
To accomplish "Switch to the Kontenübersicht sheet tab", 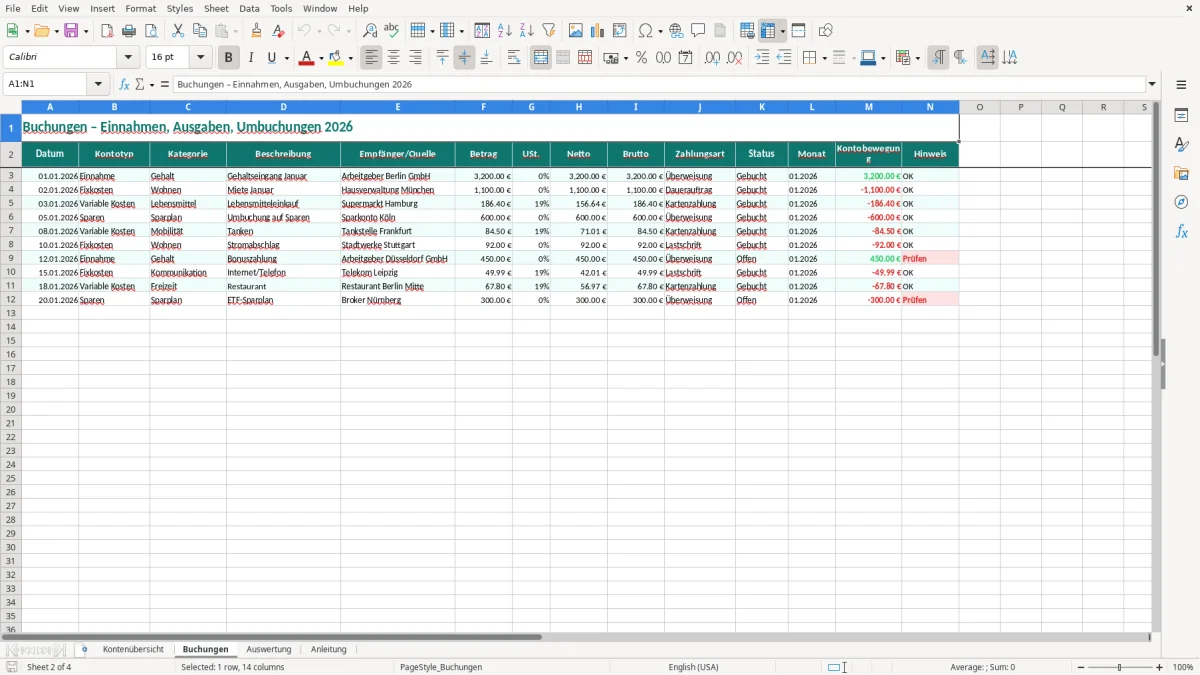I will (x=133, y=650).
